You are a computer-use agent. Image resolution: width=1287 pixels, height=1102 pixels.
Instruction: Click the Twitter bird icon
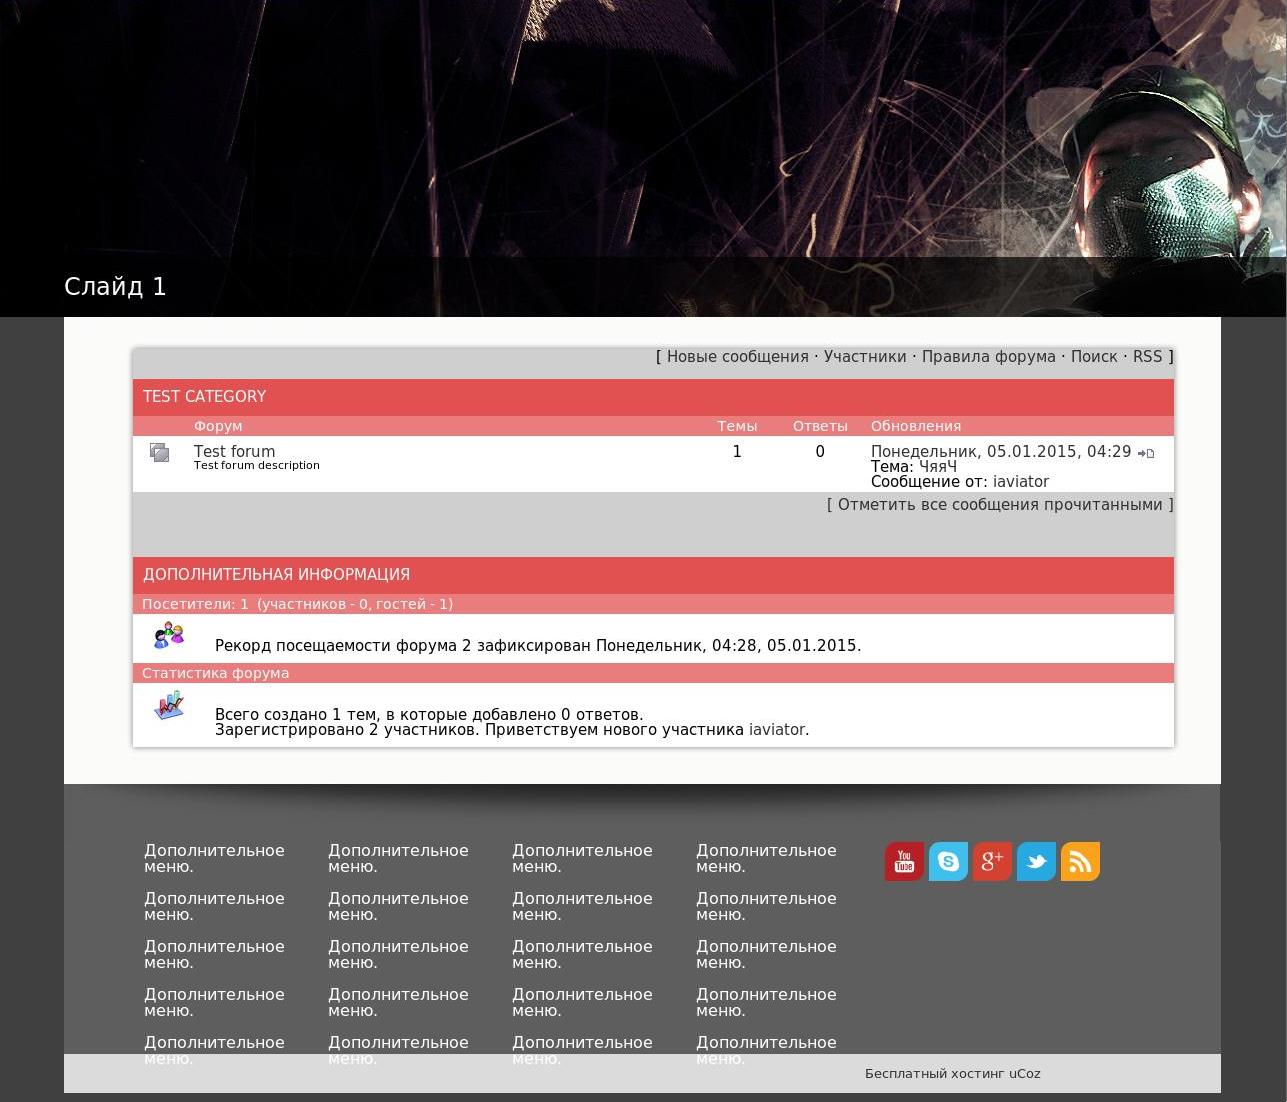1036,861
